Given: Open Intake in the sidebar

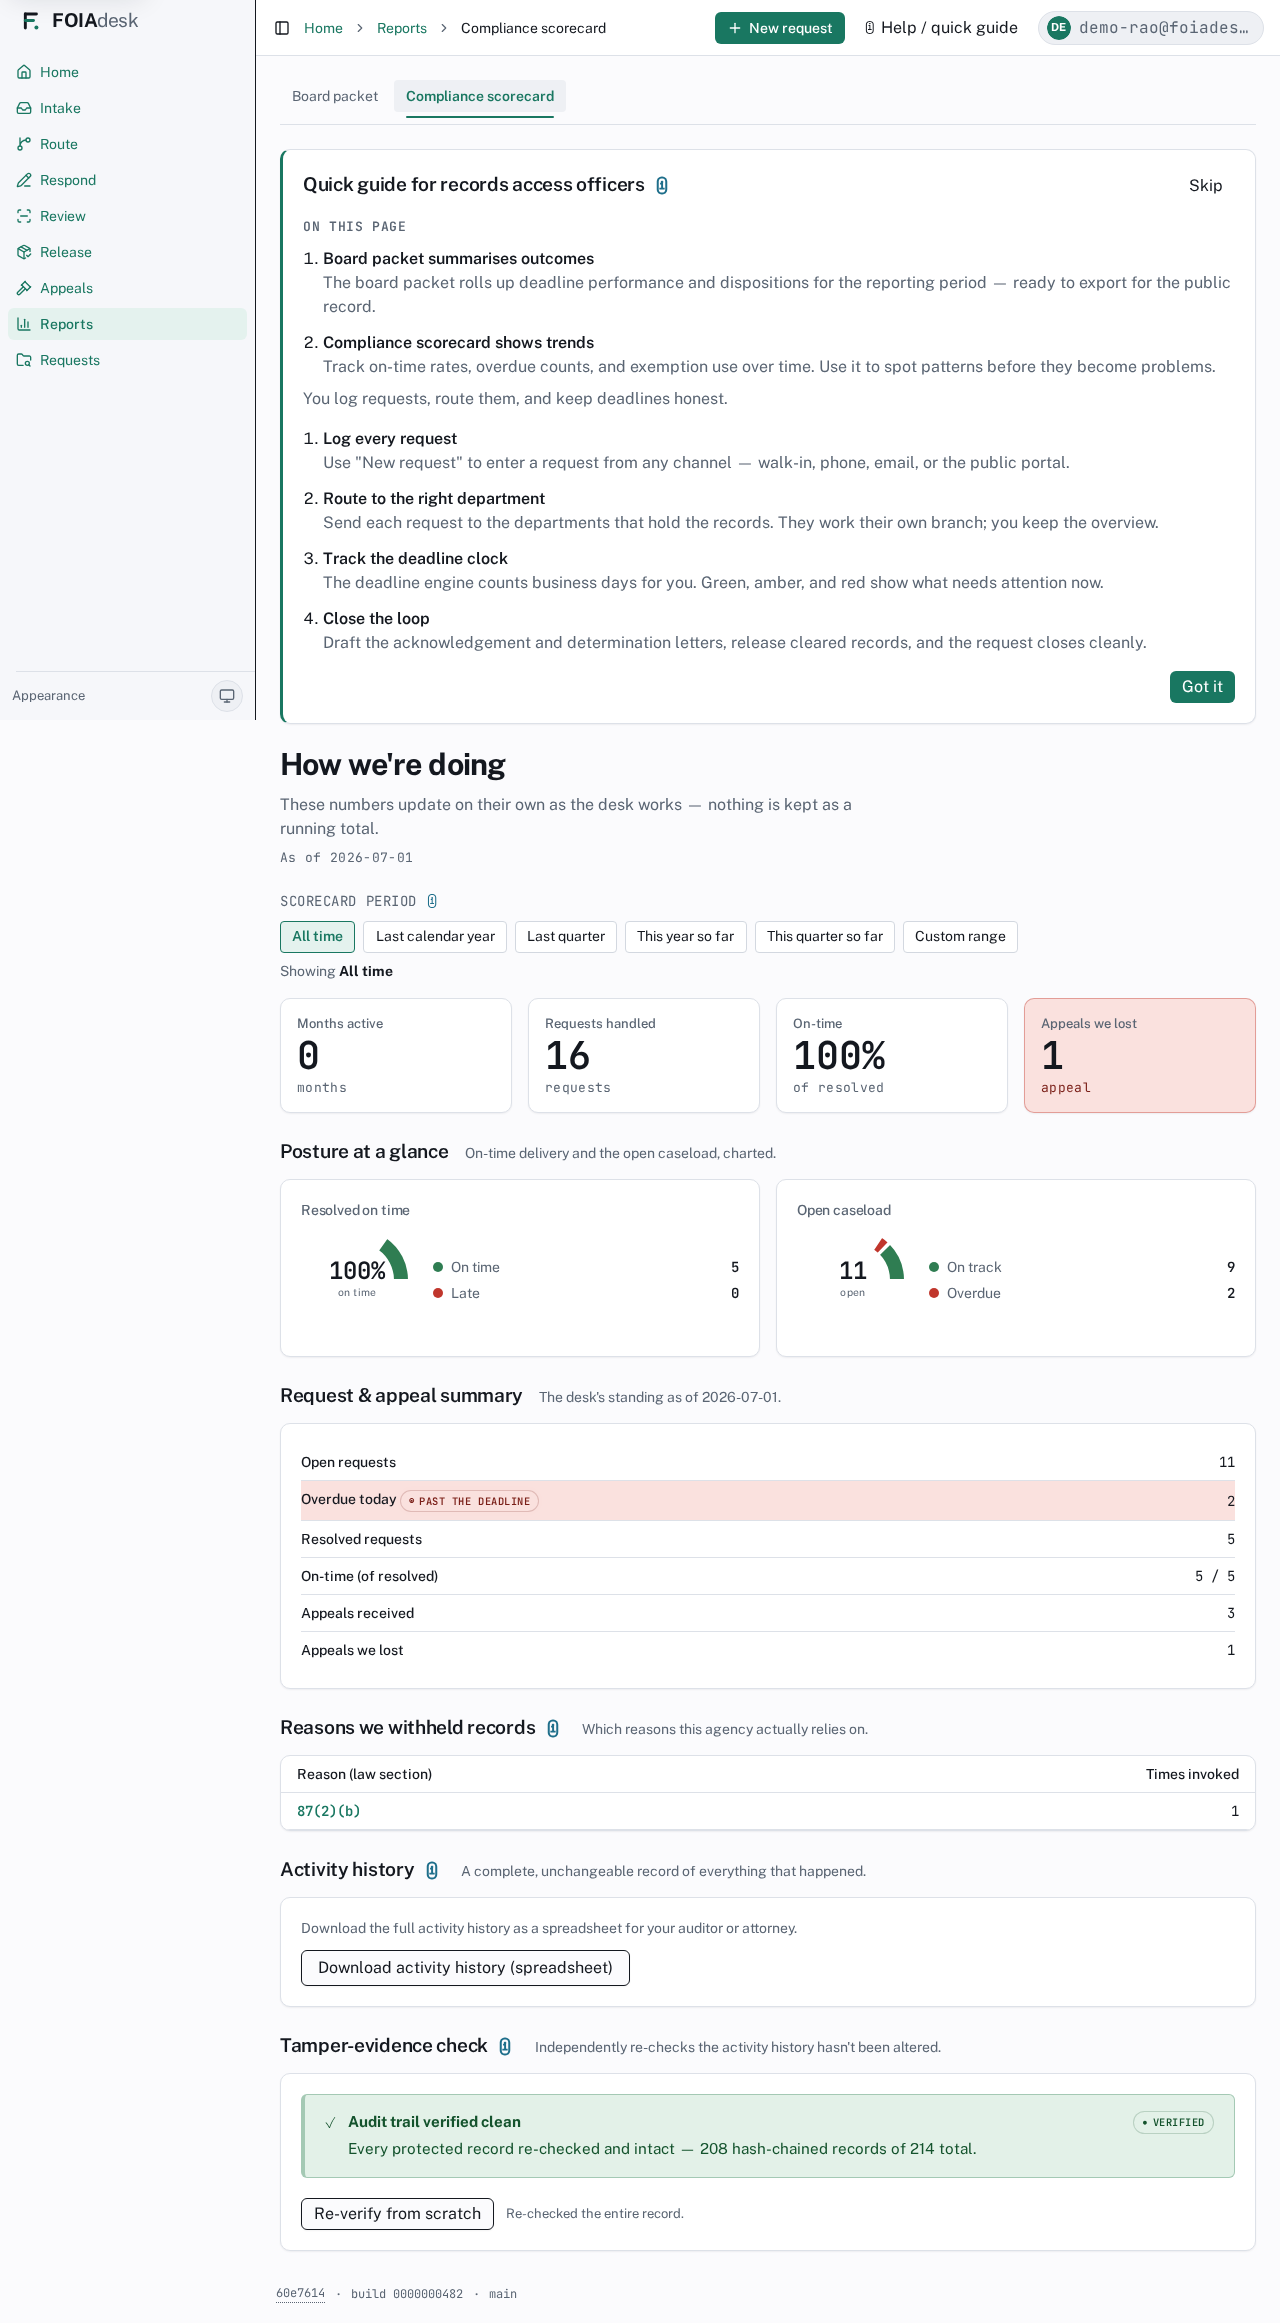Looking at the screenshot, I should coord(127,108).
